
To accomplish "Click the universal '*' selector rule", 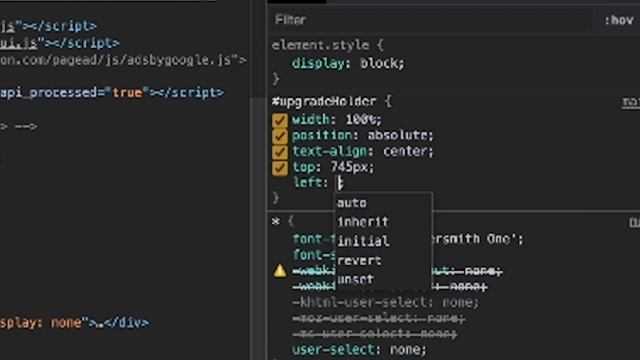I will tap(276, 222).
